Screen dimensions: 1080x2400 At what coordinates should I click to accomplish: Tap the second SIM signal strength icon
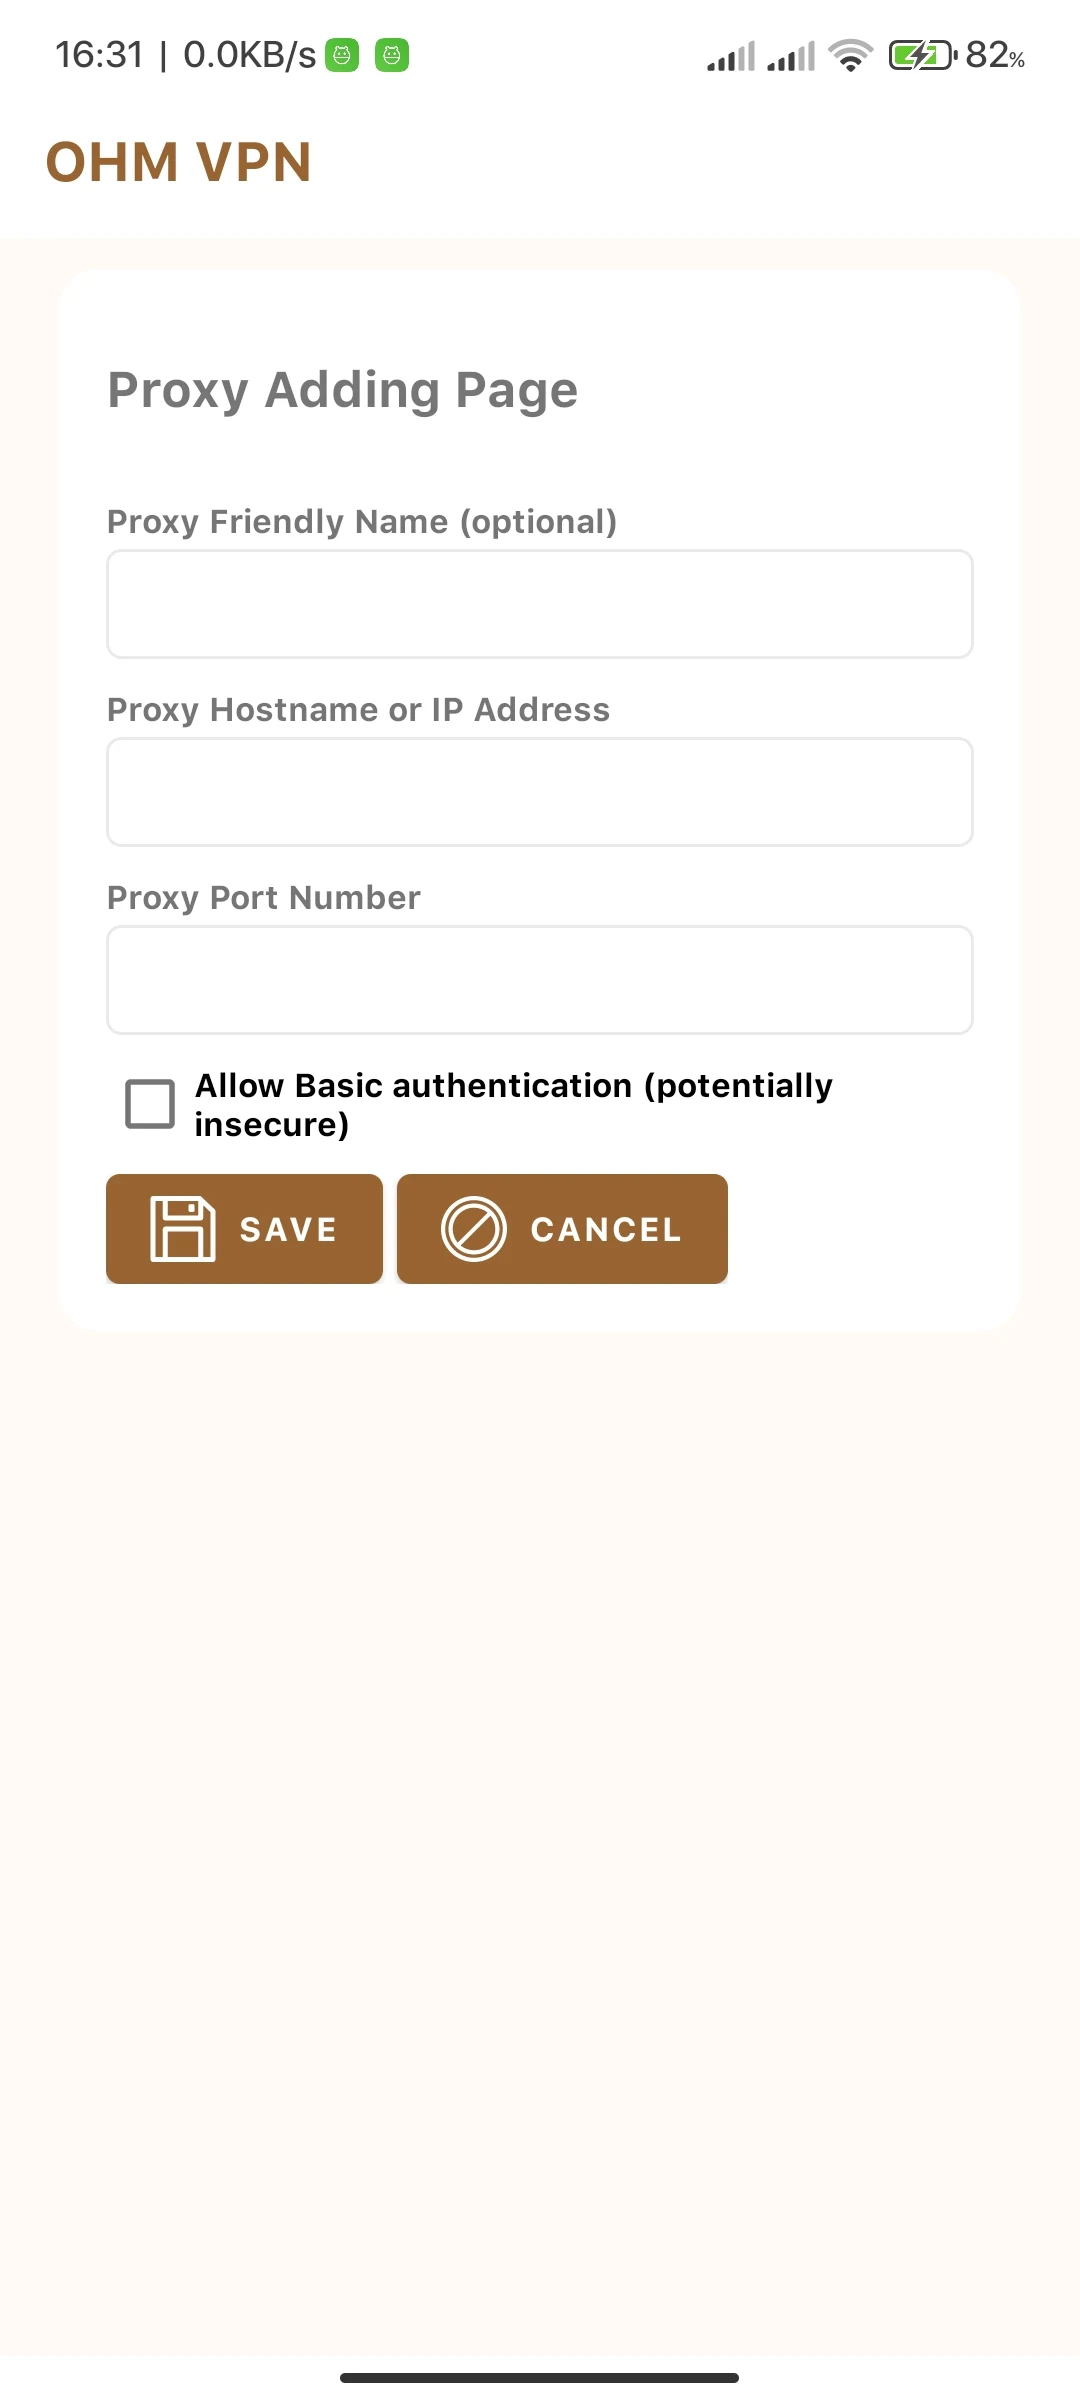pos(791,56)
